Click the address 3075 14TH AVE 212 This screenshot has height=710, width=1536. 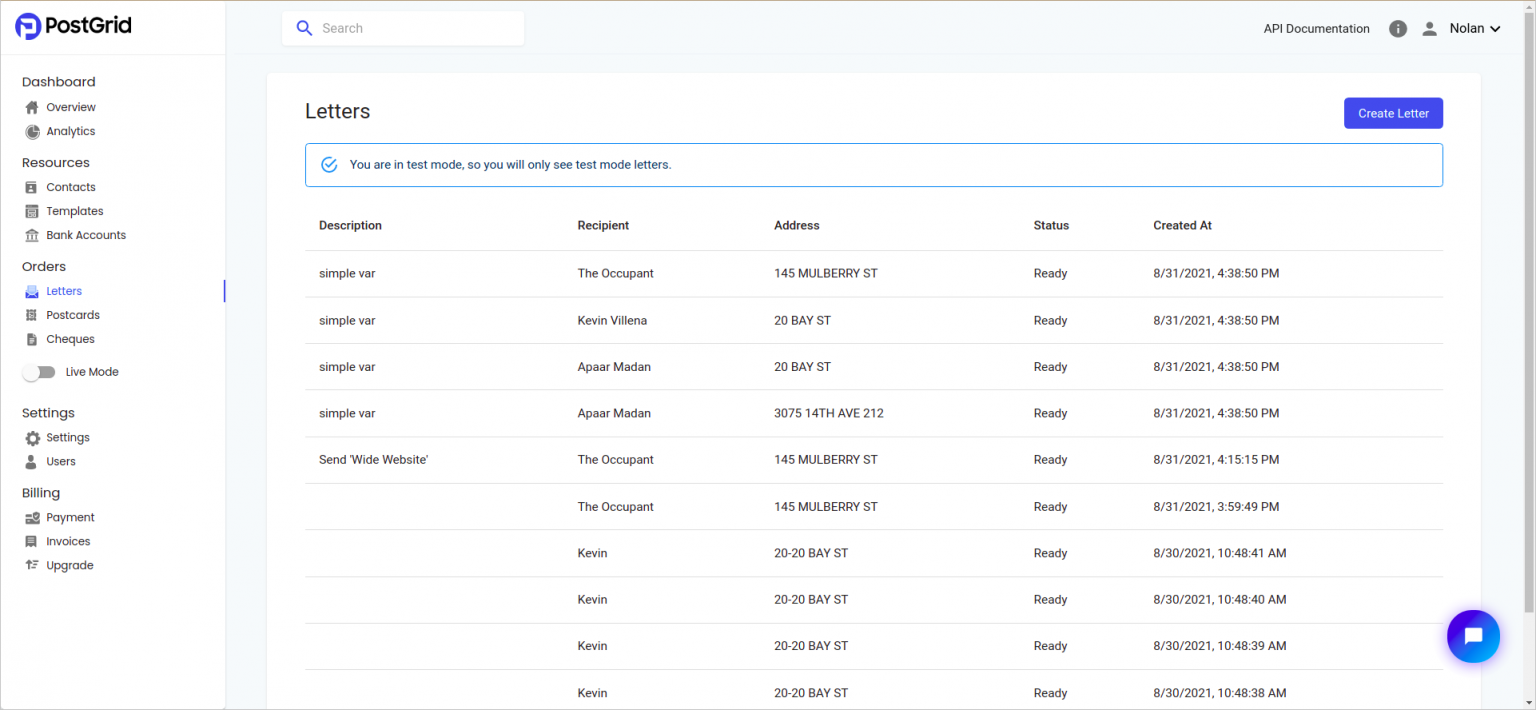tap(828, 413)
